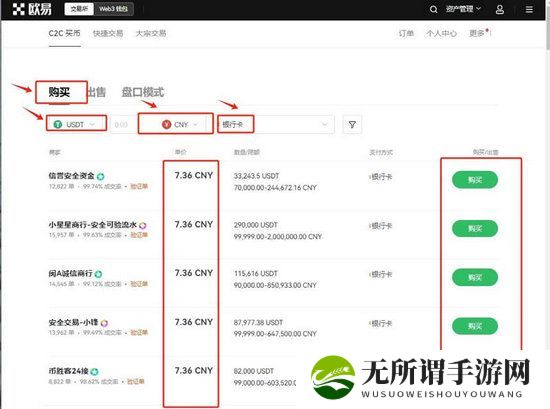Click the 82,000 USDT quantity
This screenshot has height=409, width=550.
(254, 371)
